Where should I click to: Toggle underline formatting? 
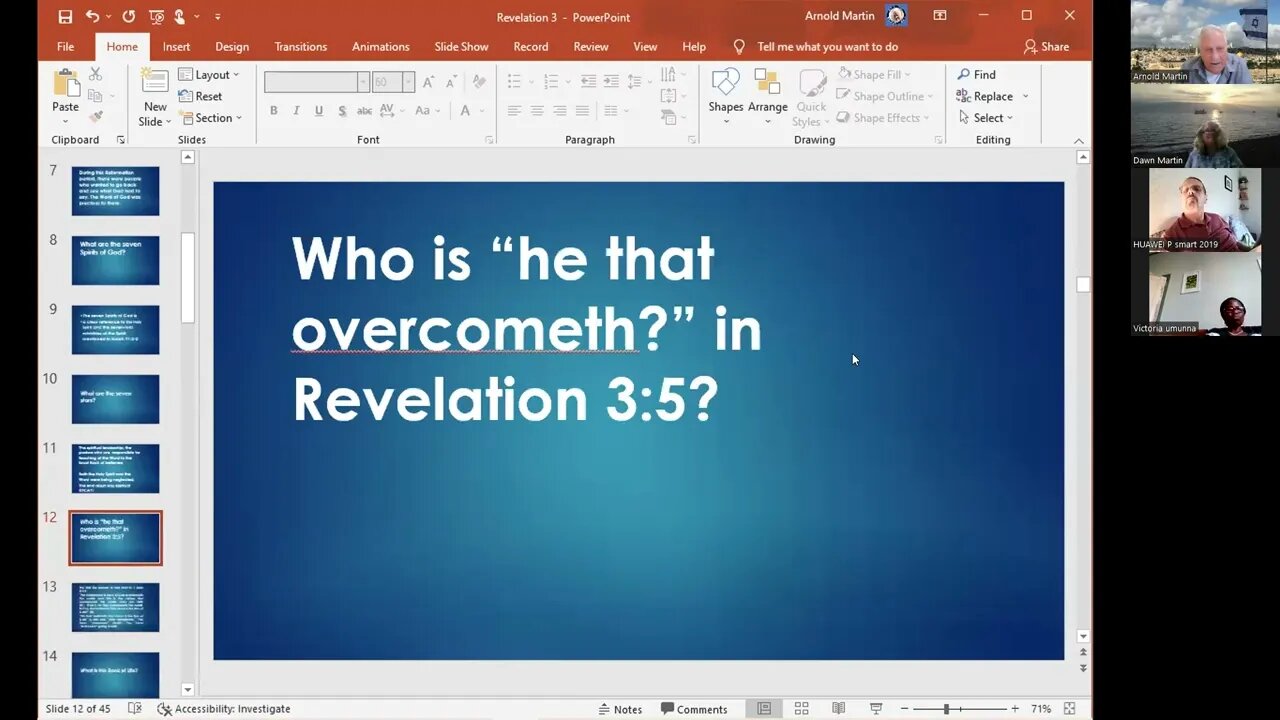(319, 111)
